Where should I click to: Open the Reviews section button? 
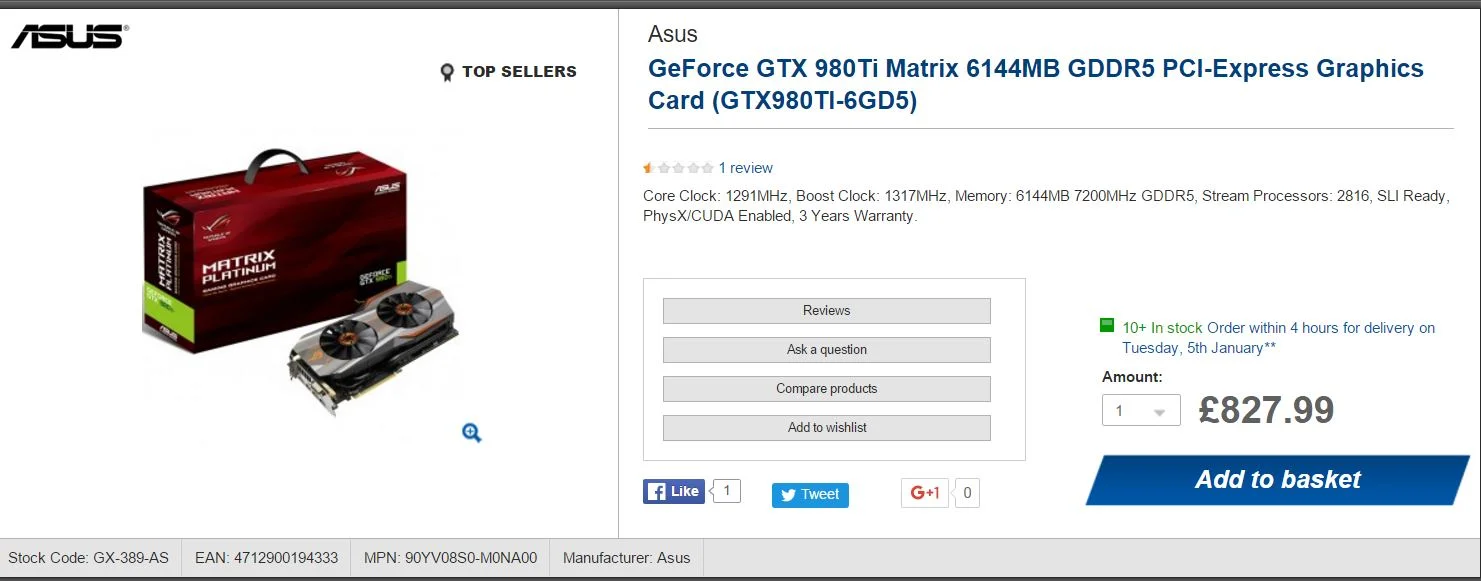tap(826, 311)
